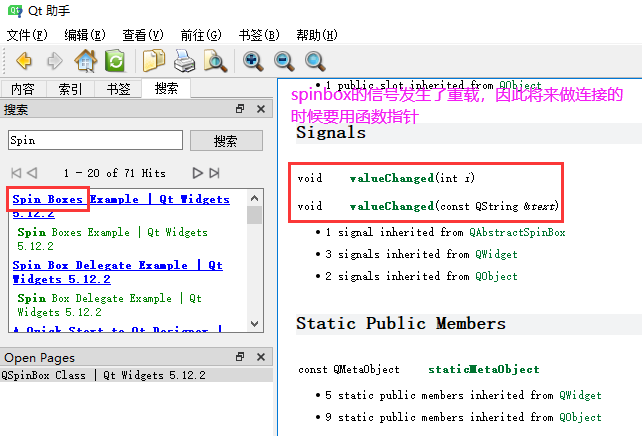Click the Back arrow toolbar icon
The width and height of the screenshot is (642, 436).
point(24,61)
